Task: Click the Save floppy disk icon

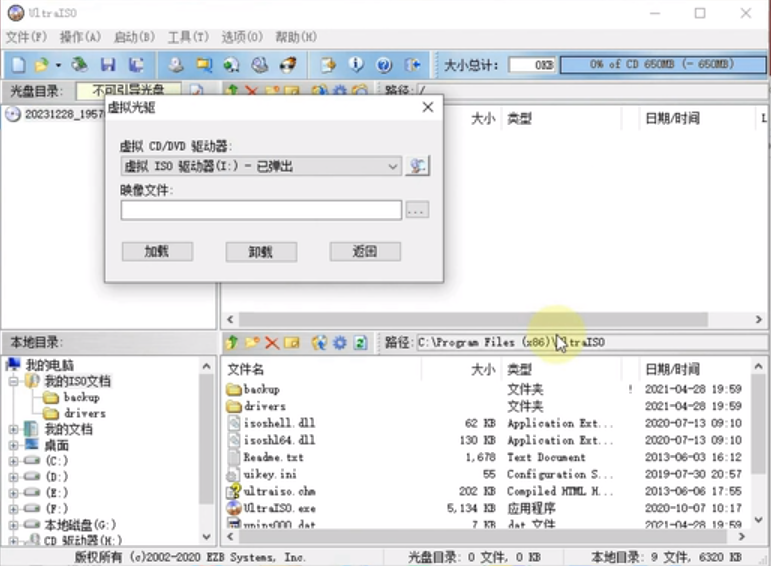Action: pyautogui.click(x=108, y=64)
